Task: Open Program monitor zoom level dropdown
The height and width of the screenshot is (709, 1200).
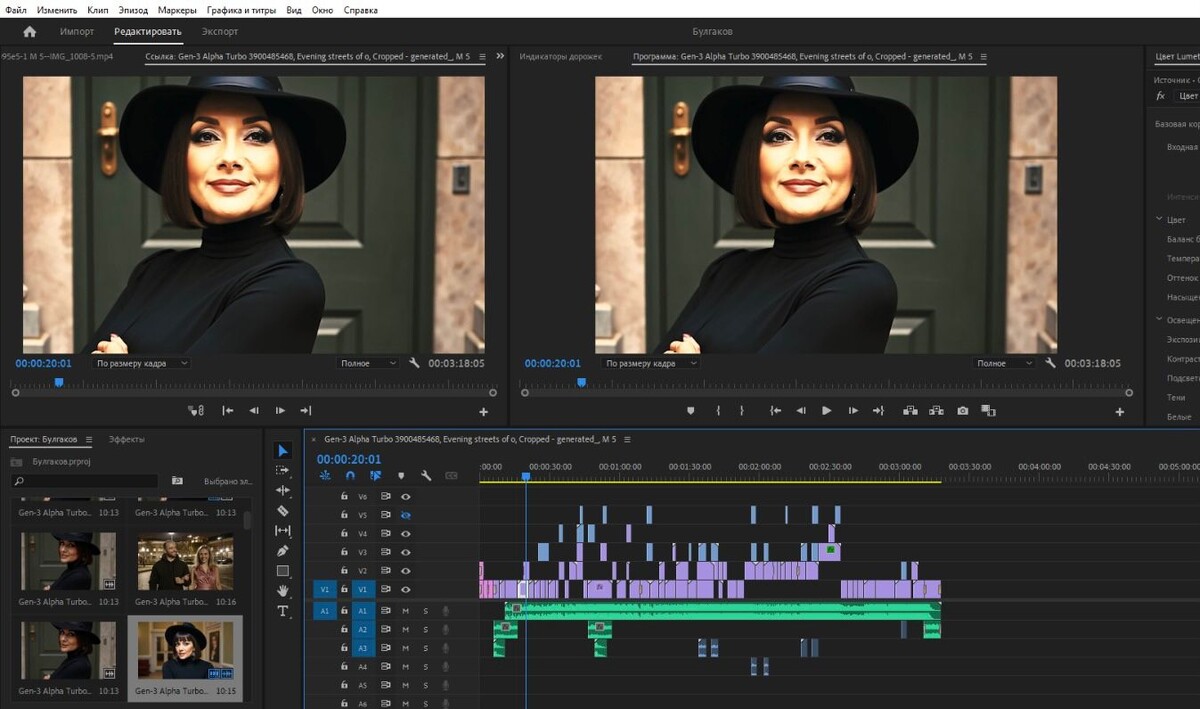Action: pyautogui.click(x=651, y=363)
